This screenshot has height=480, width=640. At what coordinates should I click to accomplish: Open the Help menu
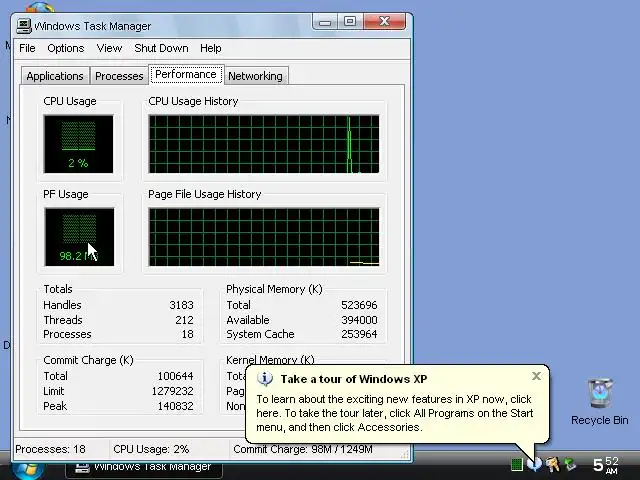pos(211,48)
